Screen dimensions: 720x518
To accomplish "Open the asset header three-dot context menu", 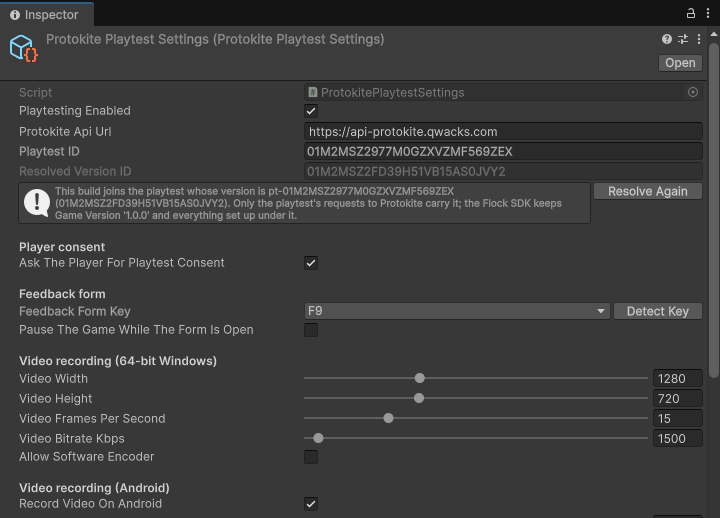I will coord(698,39).
